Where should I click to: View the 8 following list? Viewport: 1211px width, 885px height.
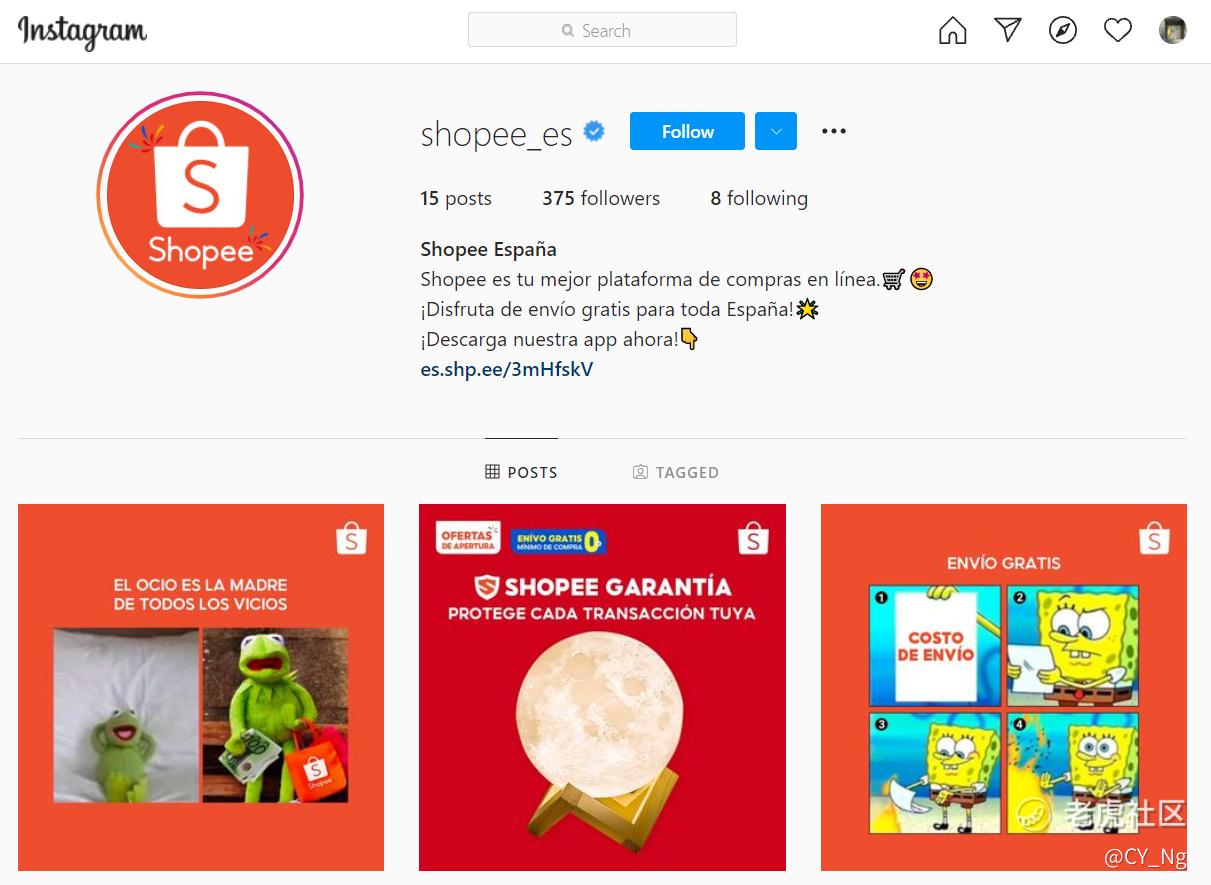pos(759,198)
